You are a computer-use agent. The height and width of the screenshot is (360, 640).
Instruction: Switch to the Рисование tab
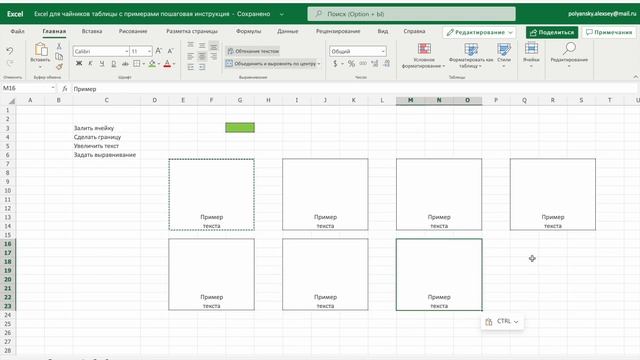[x=133, y=31]
